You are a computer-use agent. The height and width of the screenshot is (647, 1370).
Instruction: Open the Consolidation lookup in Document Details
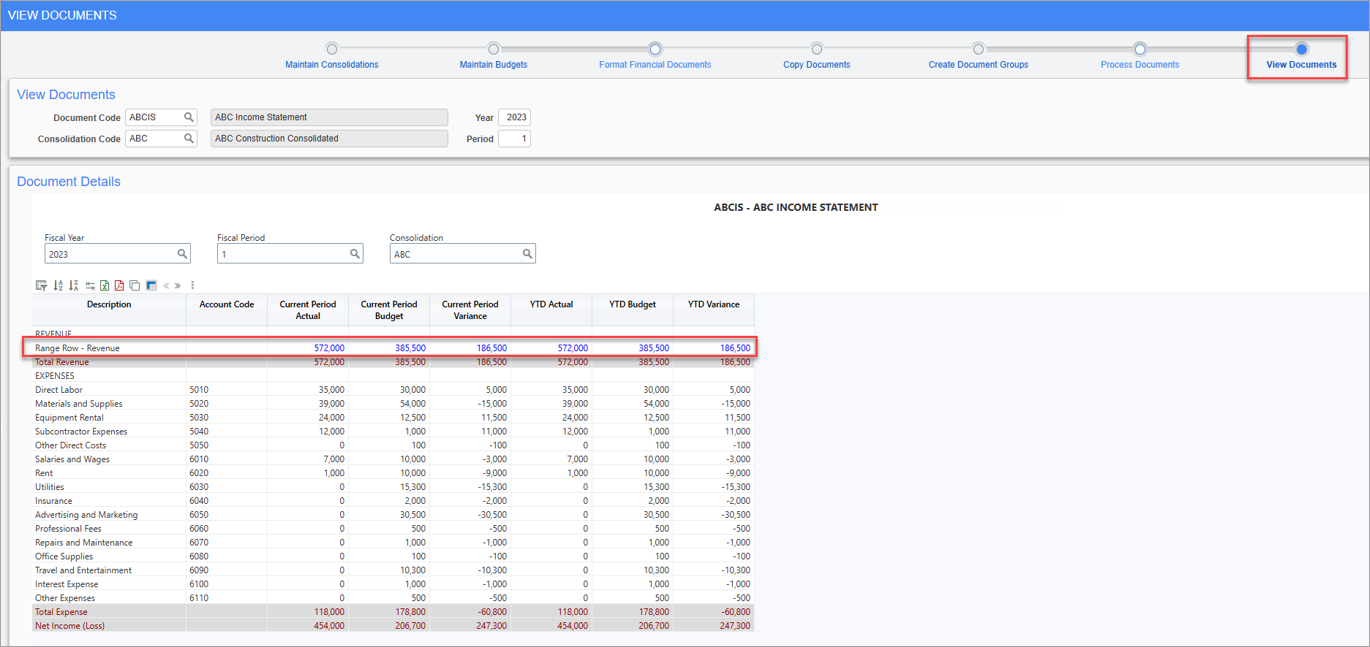click(x=528, y=253)
